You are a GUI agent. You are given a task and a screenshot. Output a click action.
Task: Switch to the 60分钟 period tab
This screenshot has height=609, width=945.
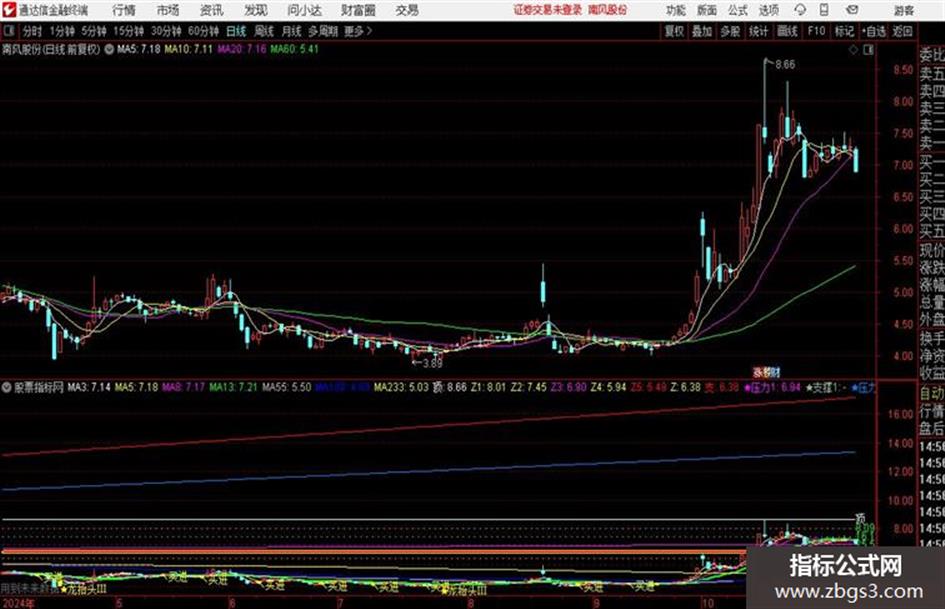204,31
